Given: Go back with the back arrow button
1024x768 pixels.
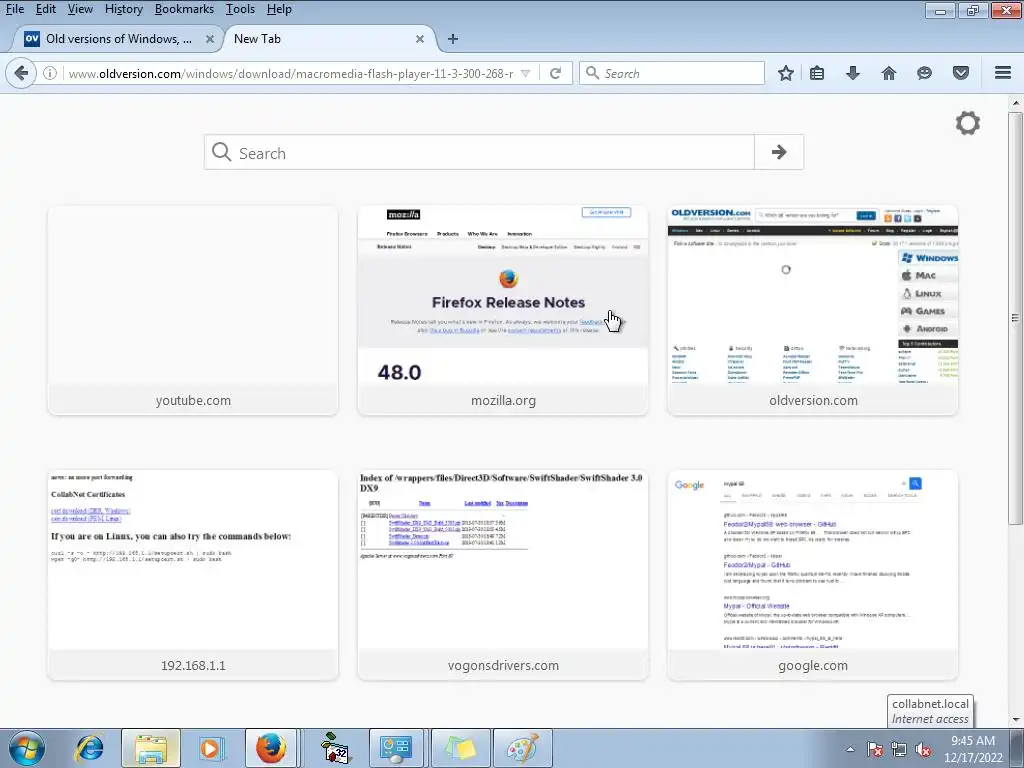Looking at the screenshot, I should pos(21,73).
